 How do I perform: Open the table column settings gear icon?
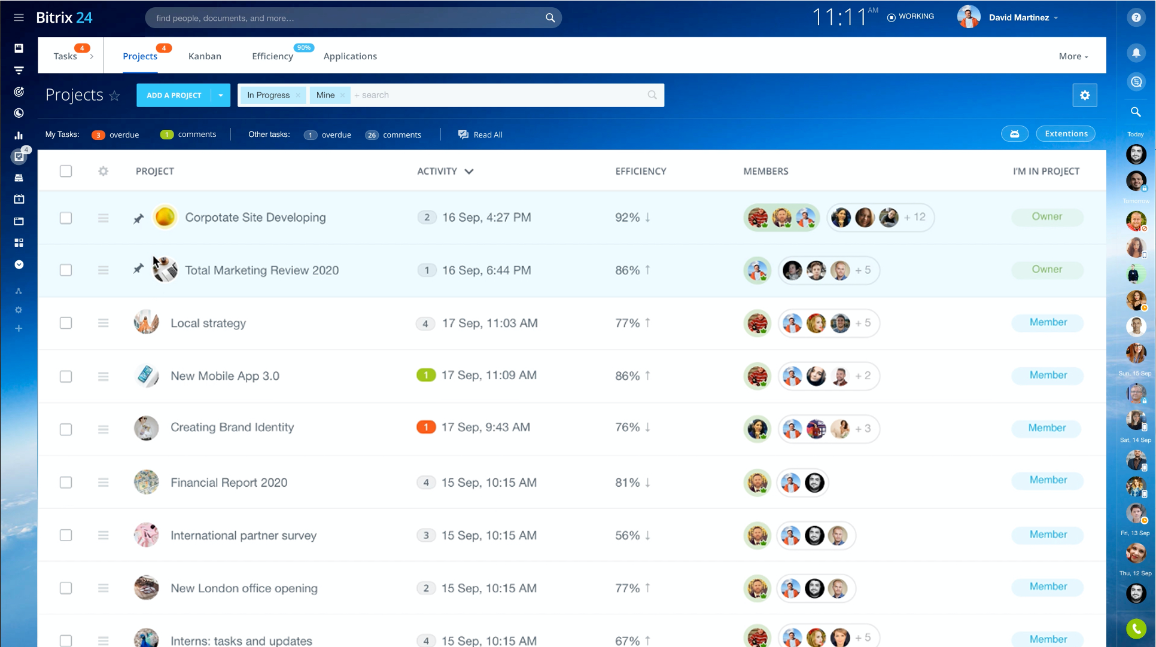click(103, 171)
